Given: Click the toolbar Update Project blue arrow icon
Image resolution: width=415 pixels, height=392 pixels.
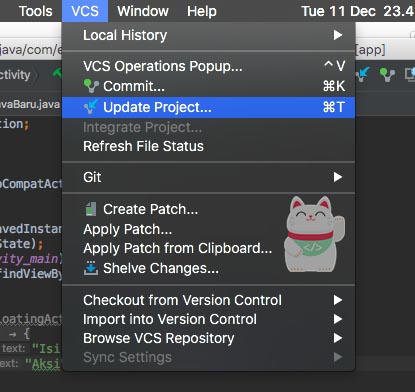Looking at the screenshot, I should 363,74.
